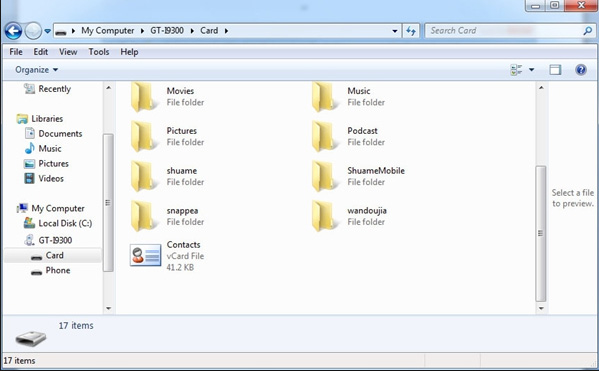
Task: Expand arrow after Card in breadcrumb
Action: [226, 31]
